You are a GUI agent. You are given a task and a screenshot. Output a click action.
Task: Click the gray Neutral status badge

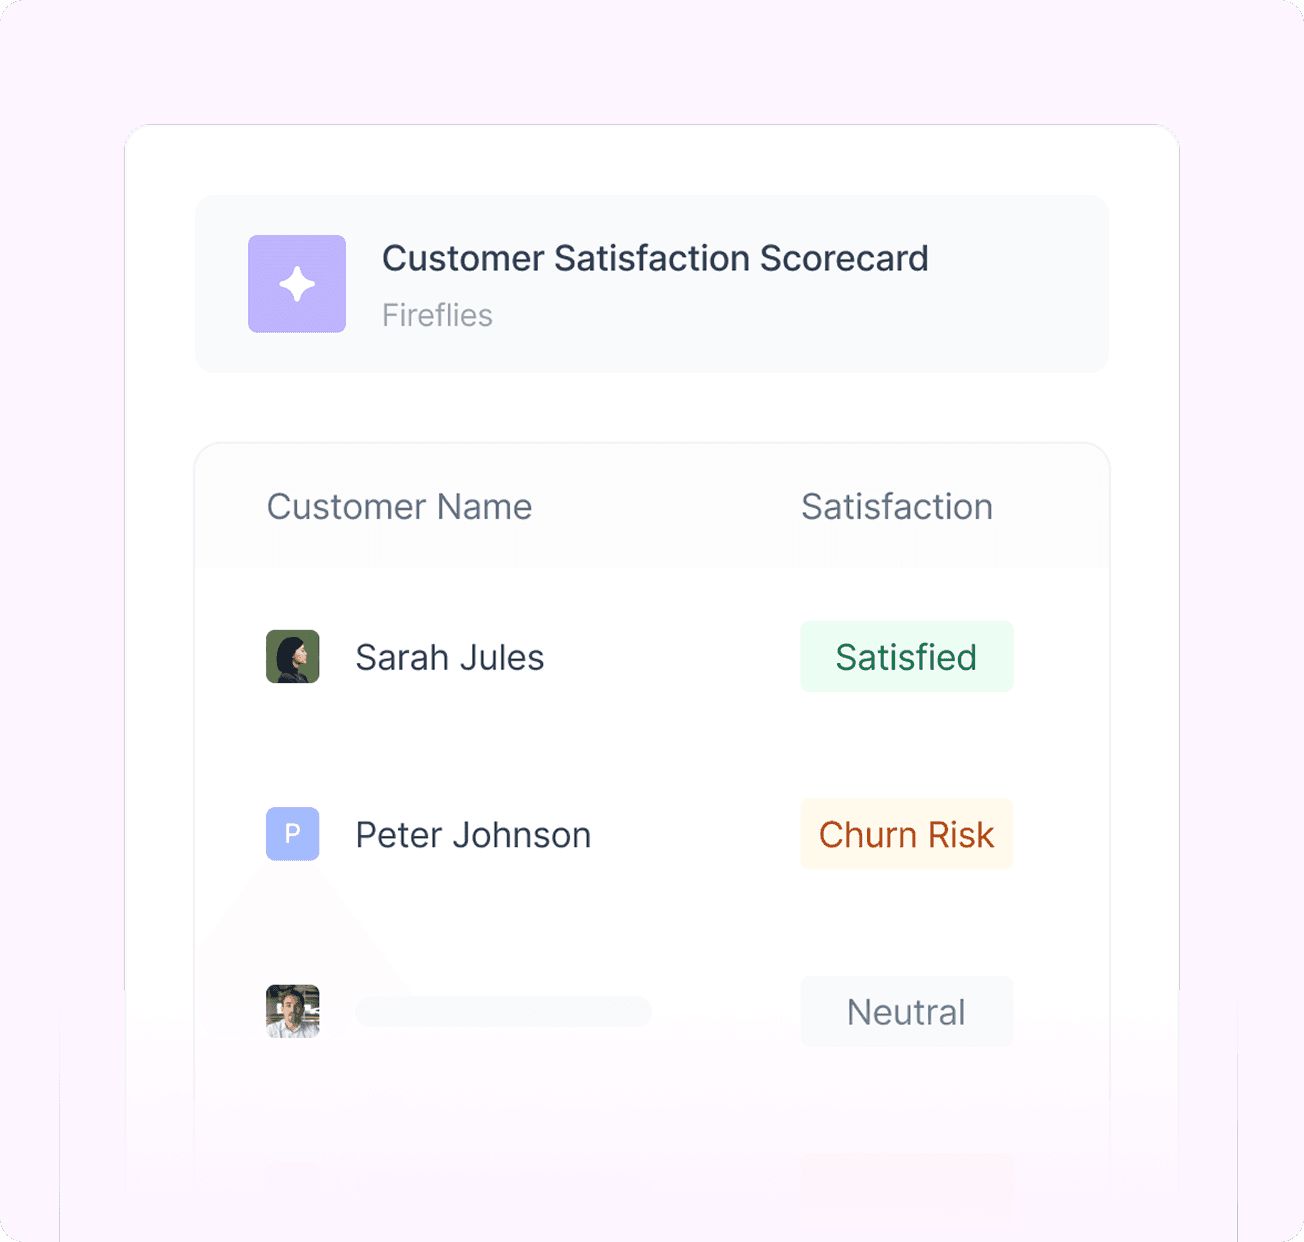(x=907, y=1011)
